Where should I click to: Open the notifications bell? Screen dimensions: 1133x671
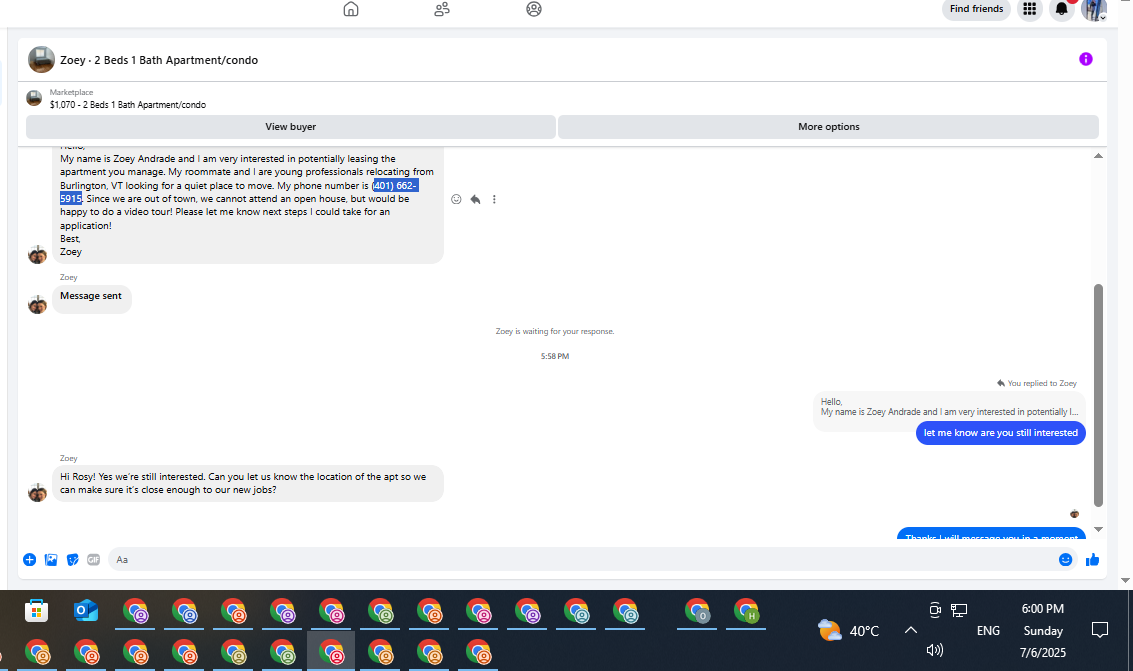coord(1061,9)
